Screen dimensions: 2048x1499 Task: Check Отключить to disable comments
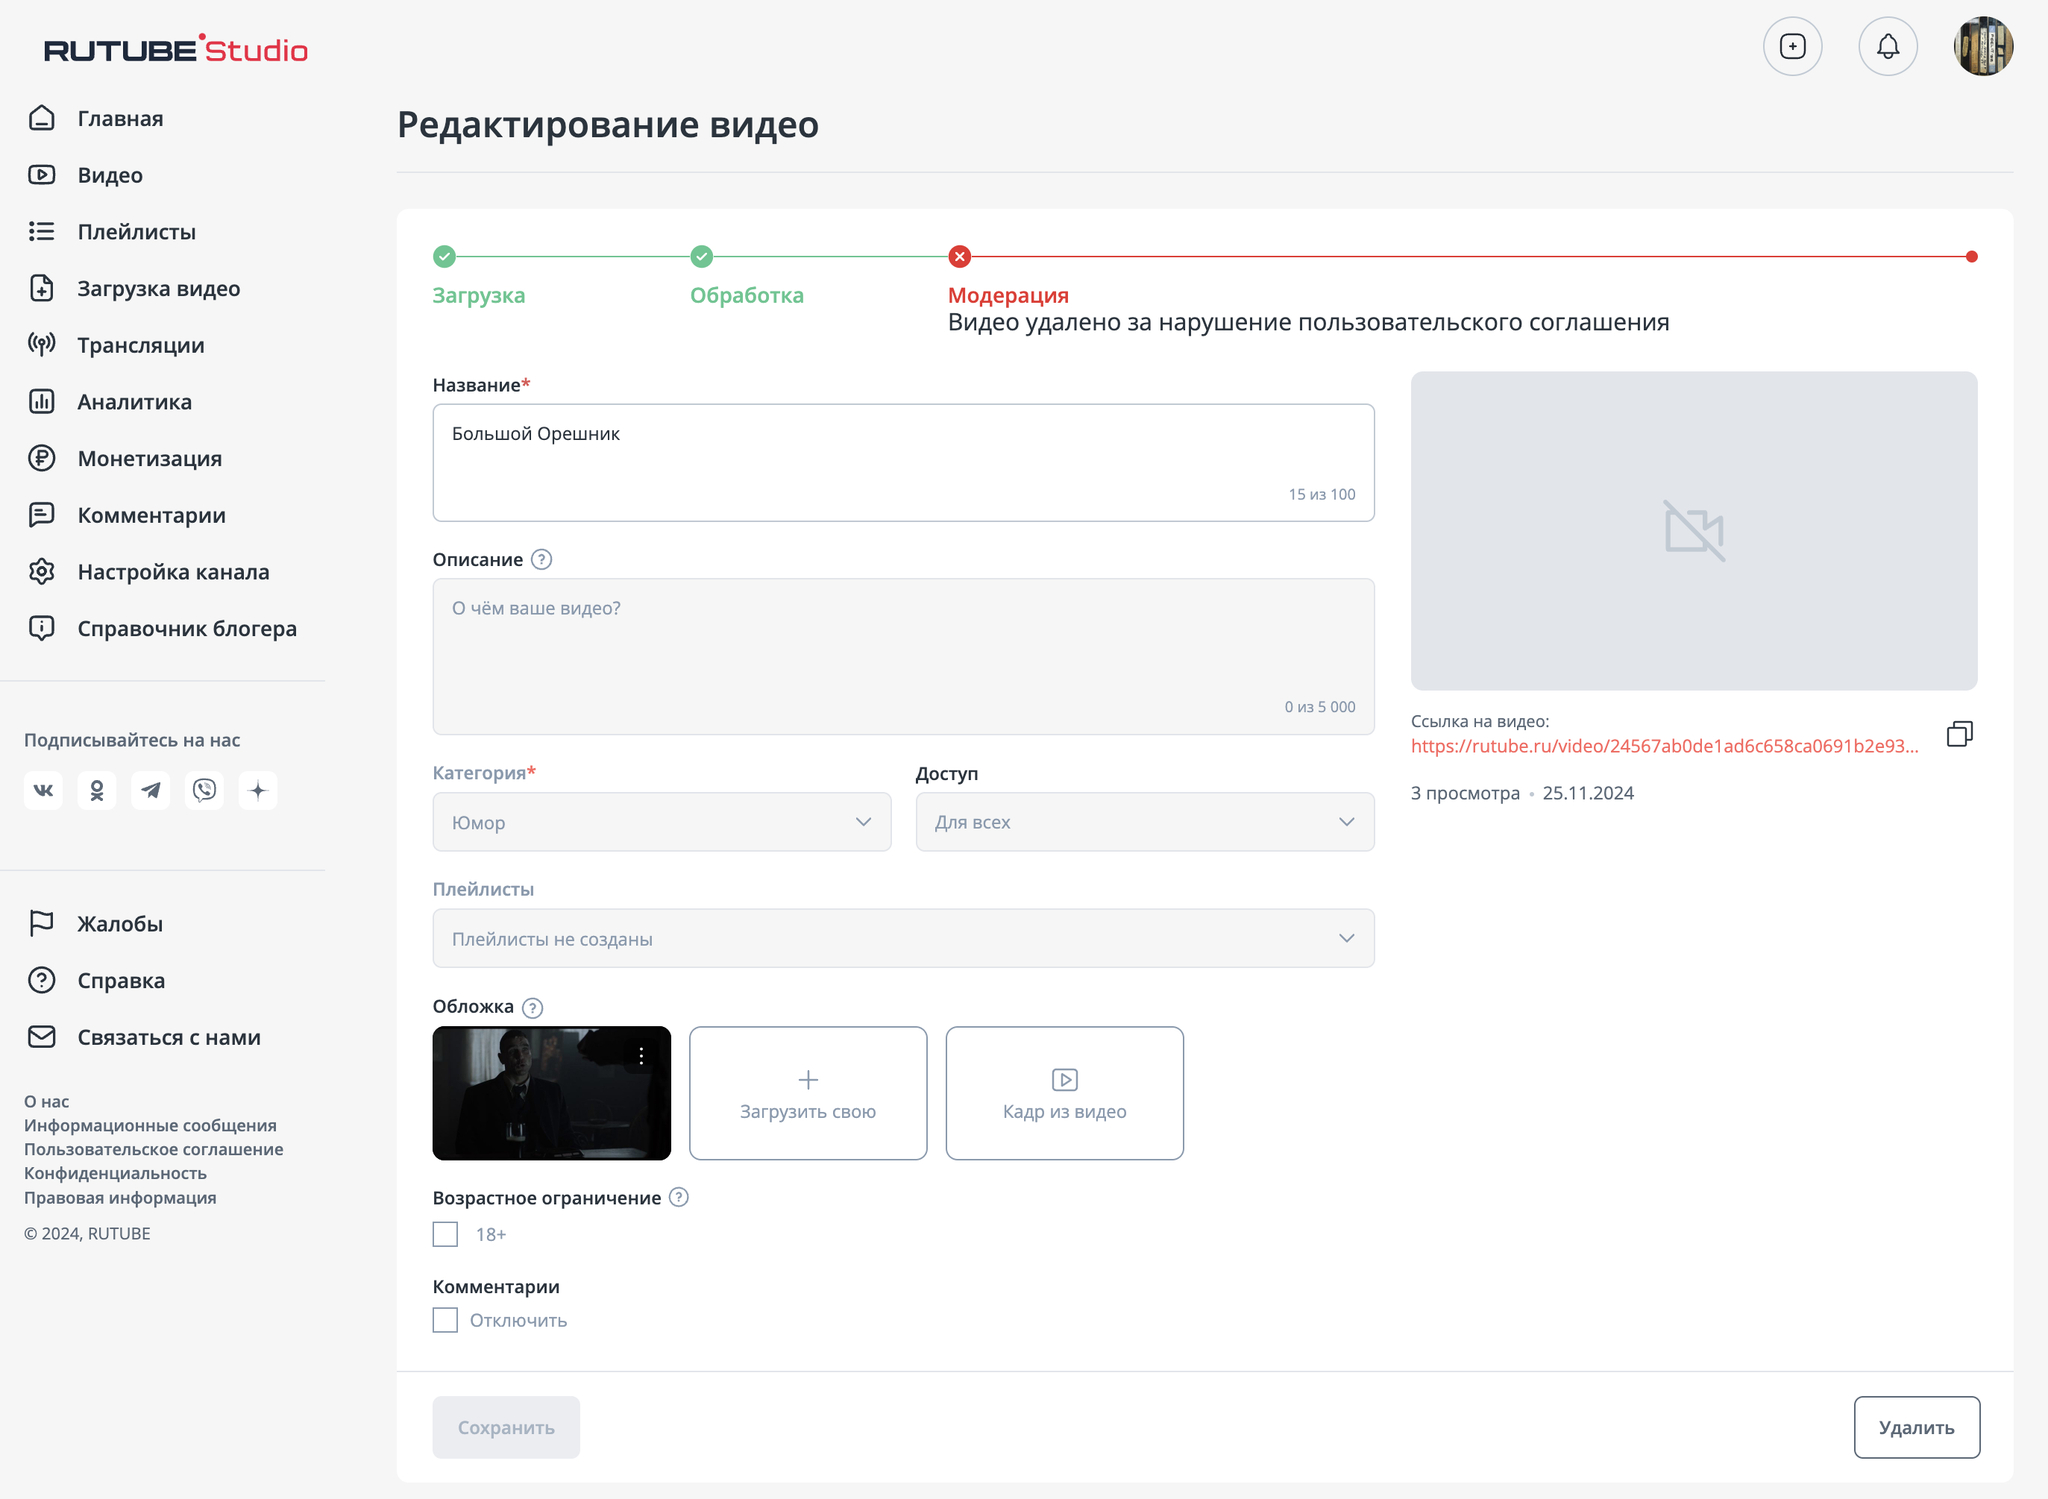pos(445,1320)
